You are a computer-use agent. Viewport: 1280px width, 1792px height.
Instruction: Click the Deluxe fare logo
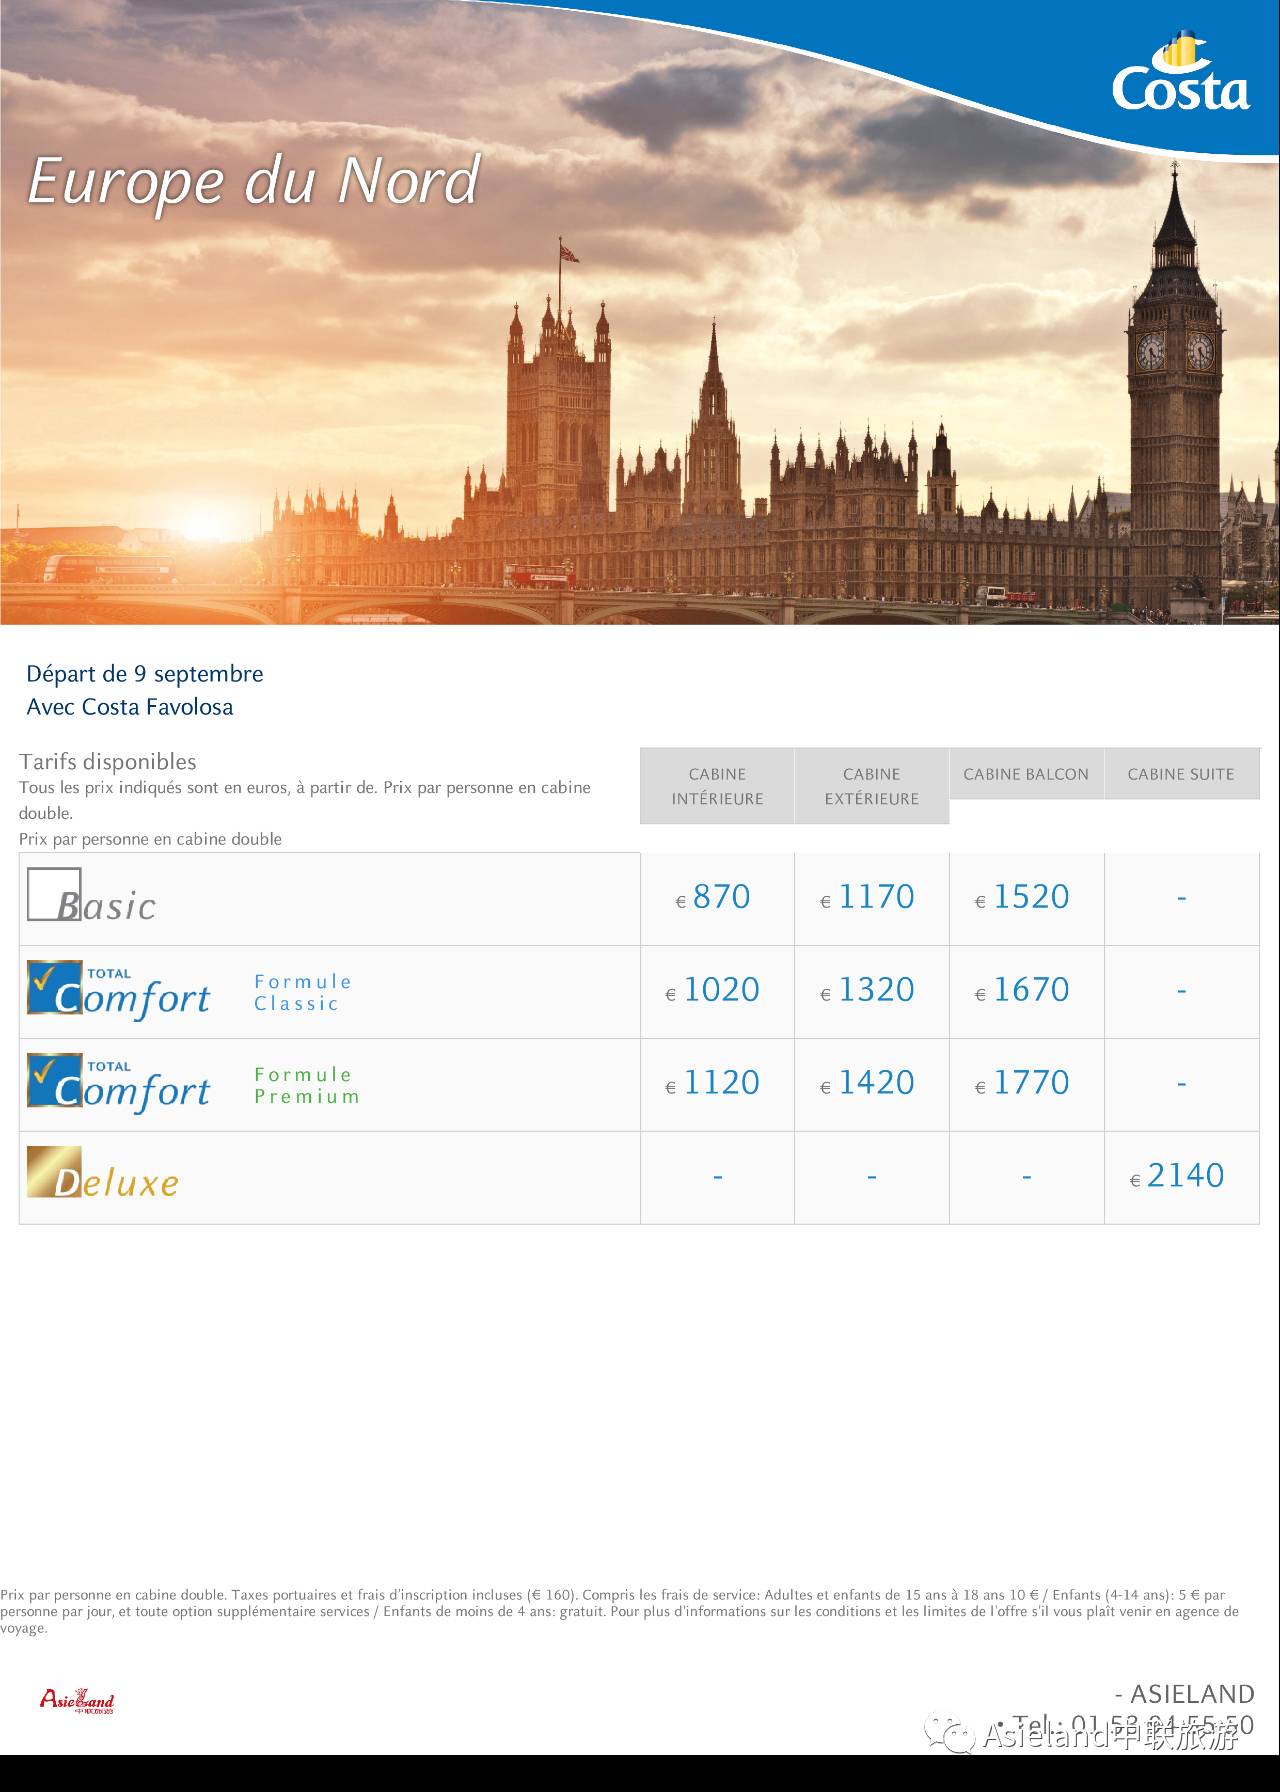click(x=103, y=1173)
